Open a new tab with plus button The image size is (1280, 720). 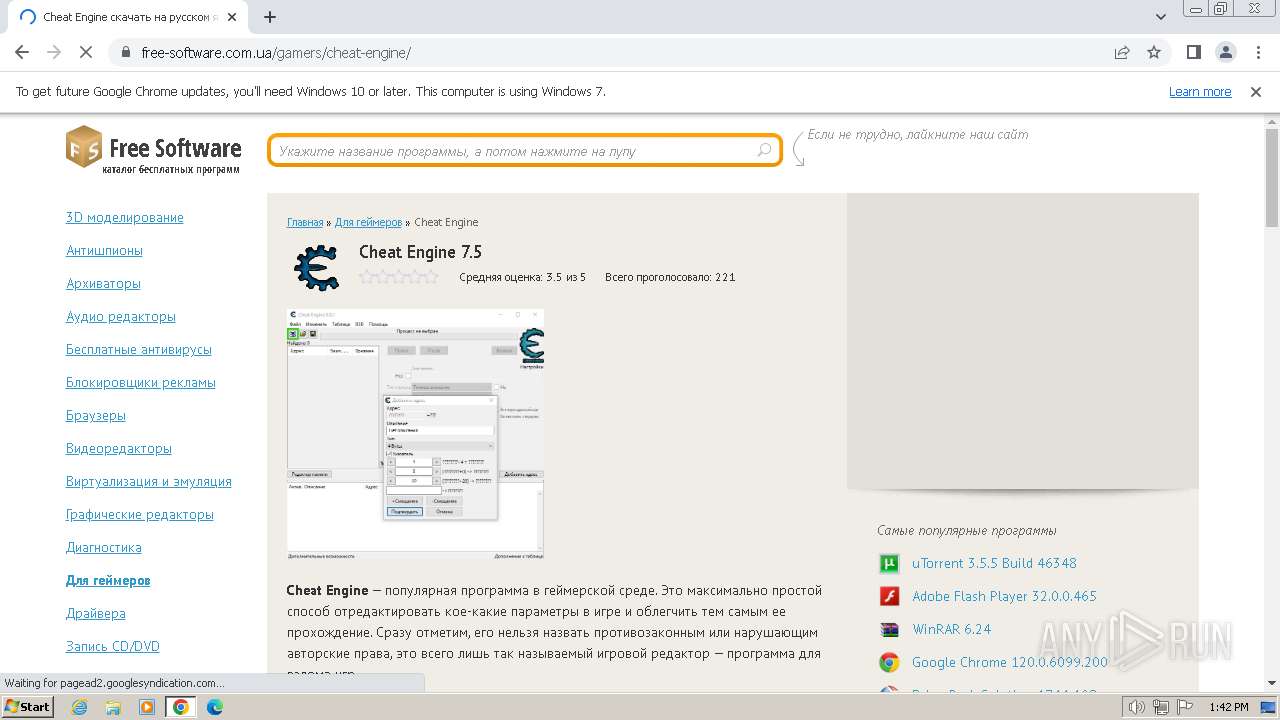pyautogui.click(x=270, y=17)
